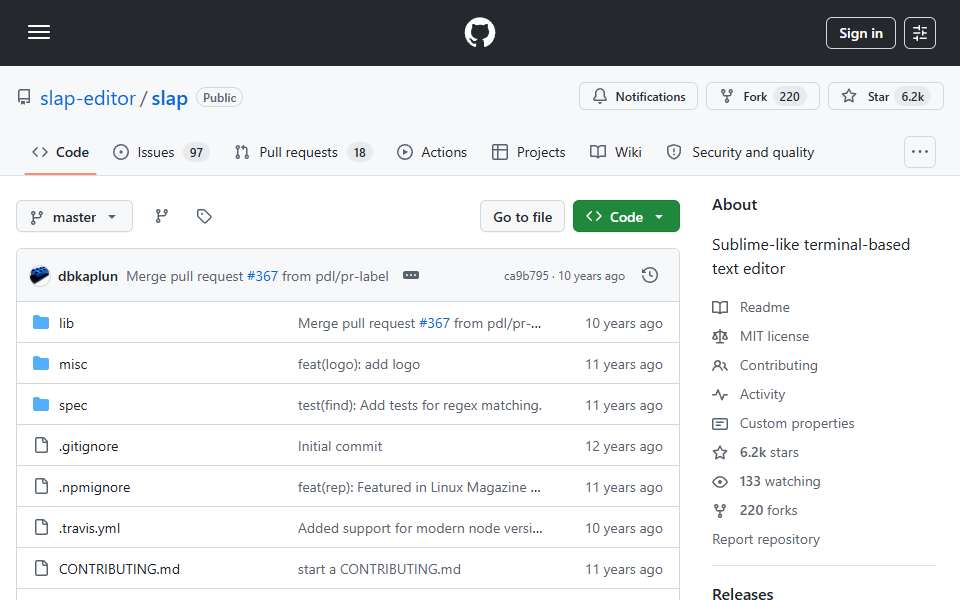Click the spec folder icon
960x600 pixels.
tap(41, 404)
